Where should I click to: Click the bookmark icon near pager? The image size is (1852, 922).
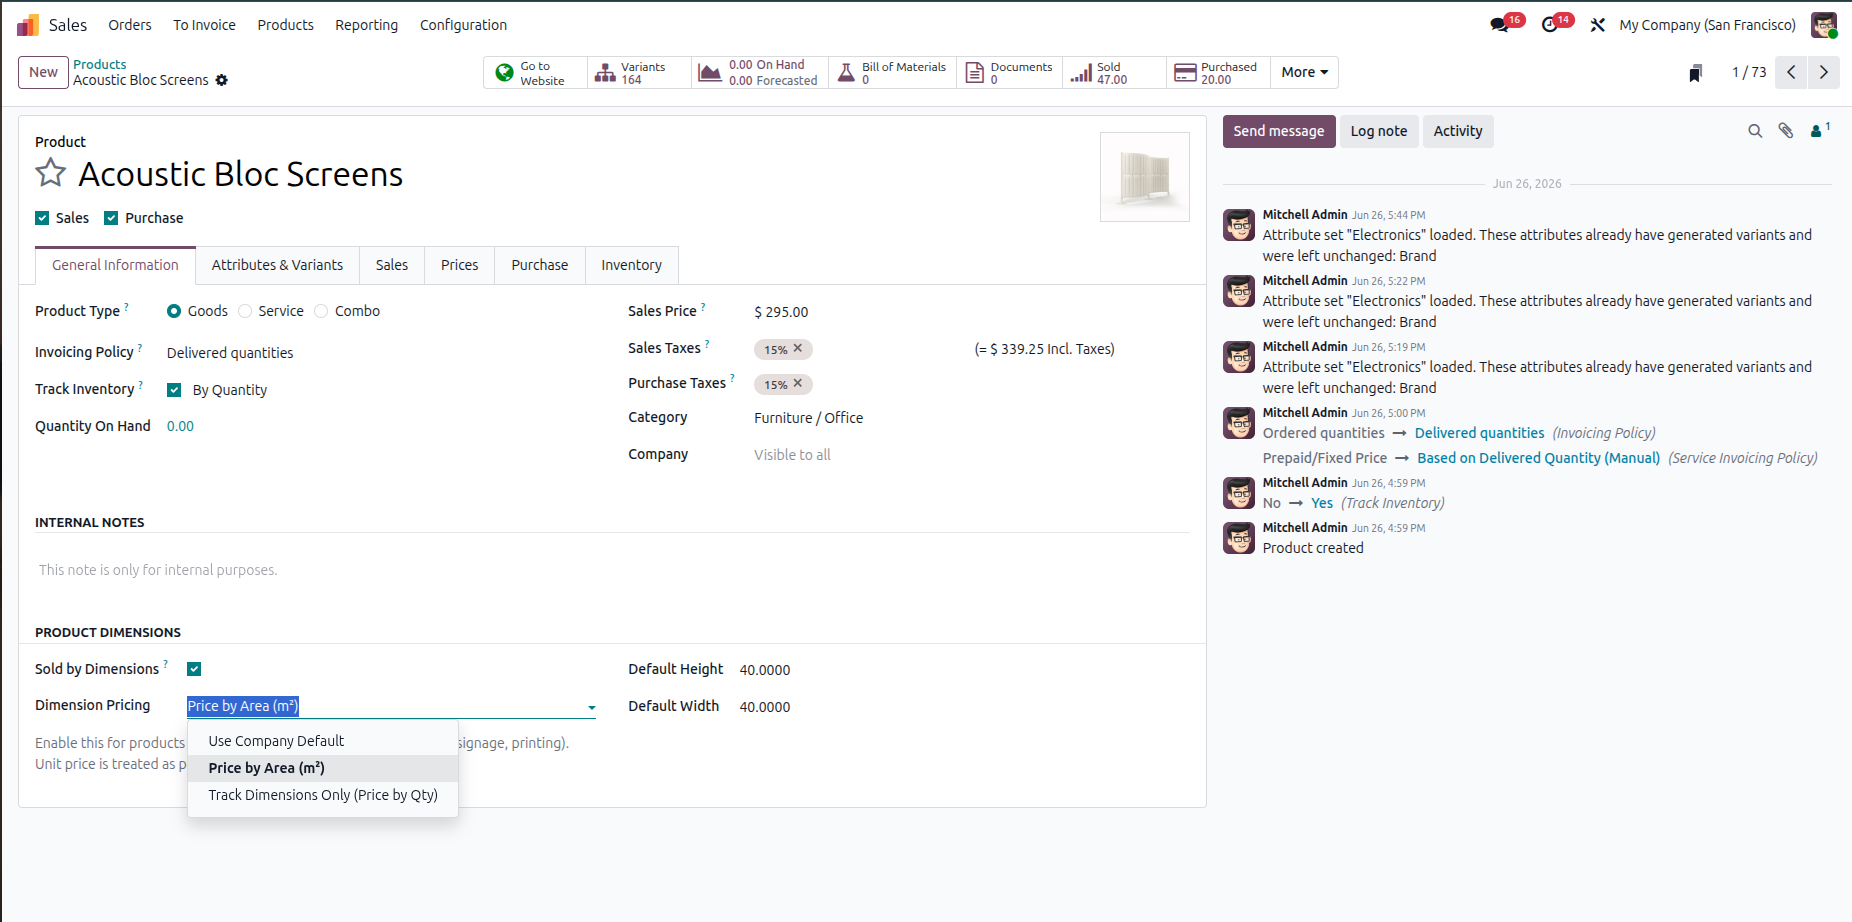pyautogui.click(x=1695, y=73)
